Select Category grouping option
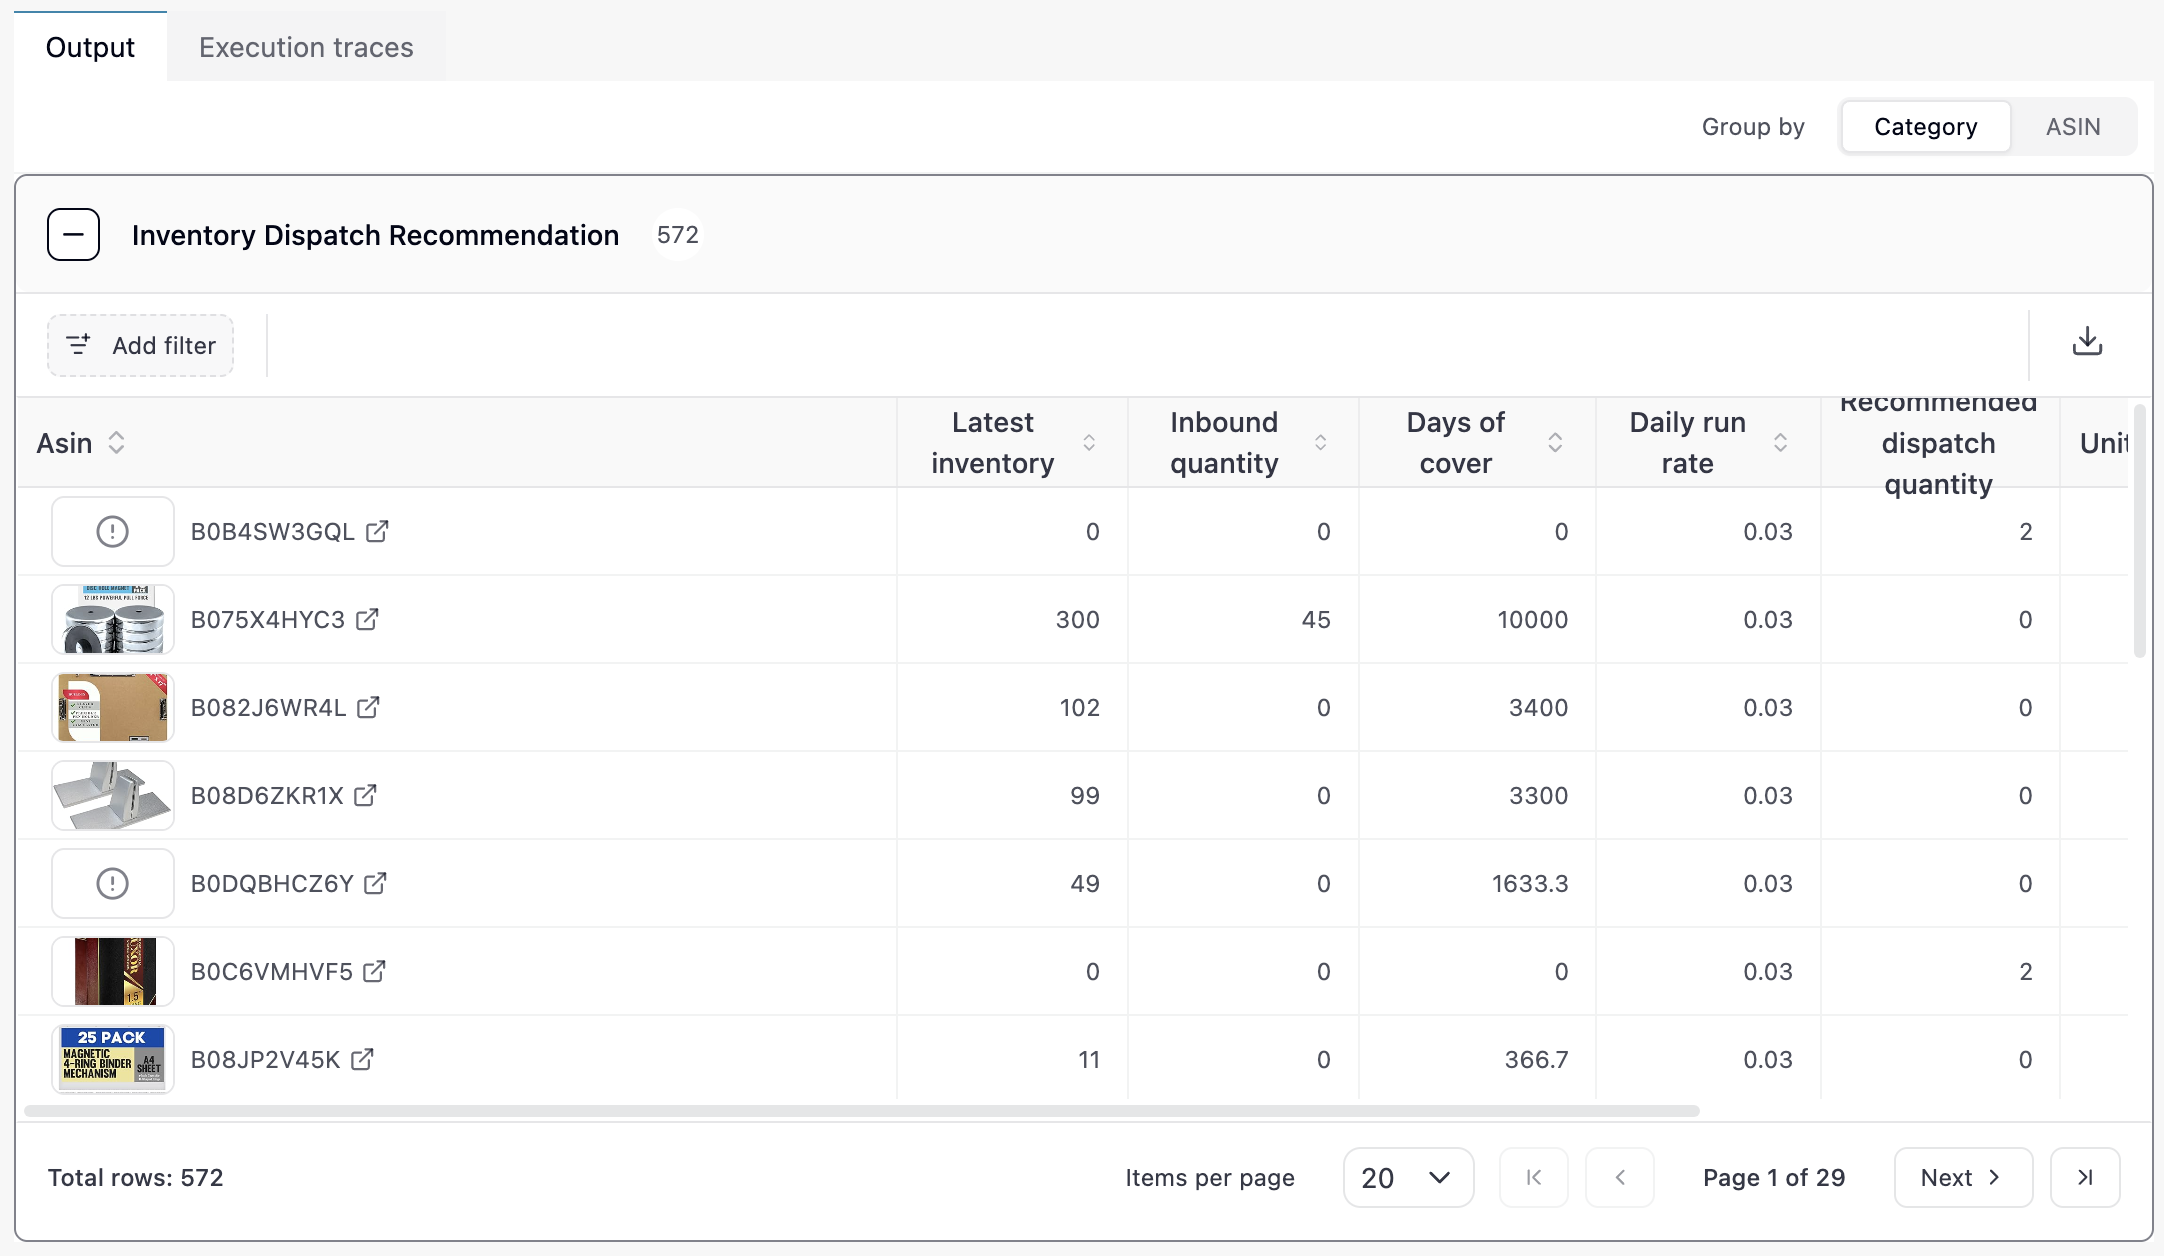The width and height of the screenshot is (2164, 1256). pos(1924,126)
